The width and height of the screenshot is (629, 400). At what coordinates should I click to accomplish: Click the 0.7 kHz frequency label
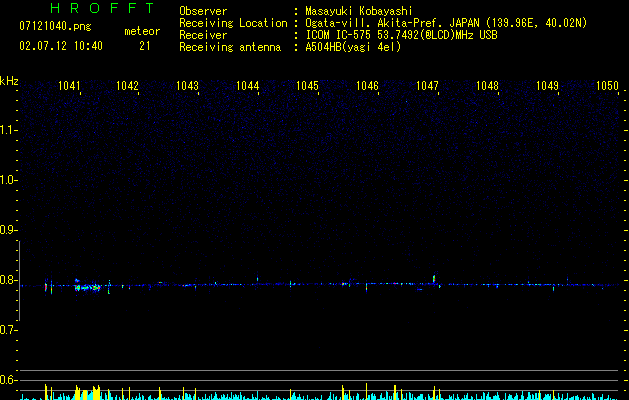[7, 330]
